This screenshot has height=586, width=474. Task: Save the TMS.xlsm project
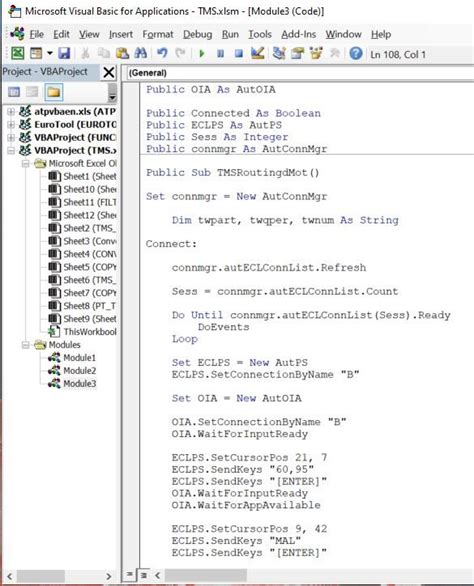pyautogui.click(x=64, y=53)
